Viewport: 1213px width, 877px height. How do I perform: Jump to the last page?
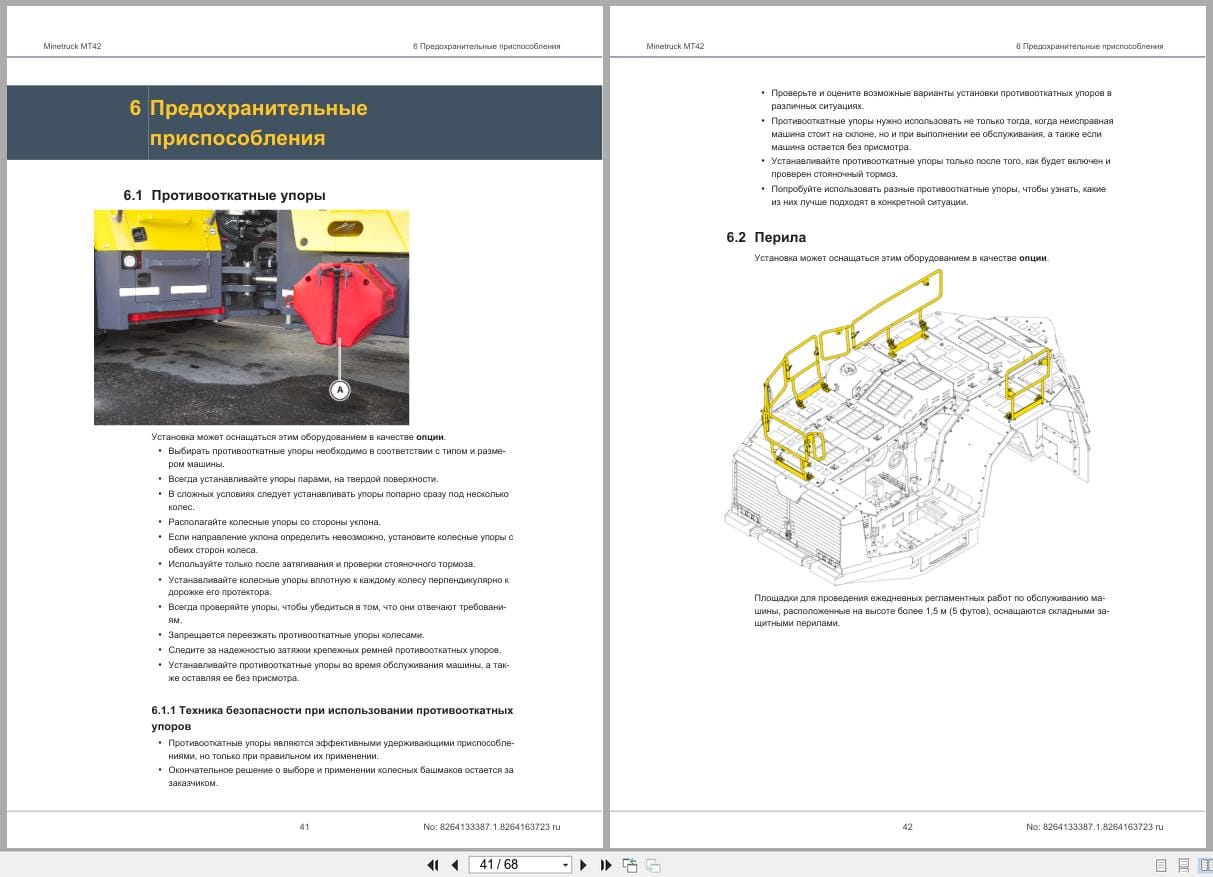[x=606, y=865]
